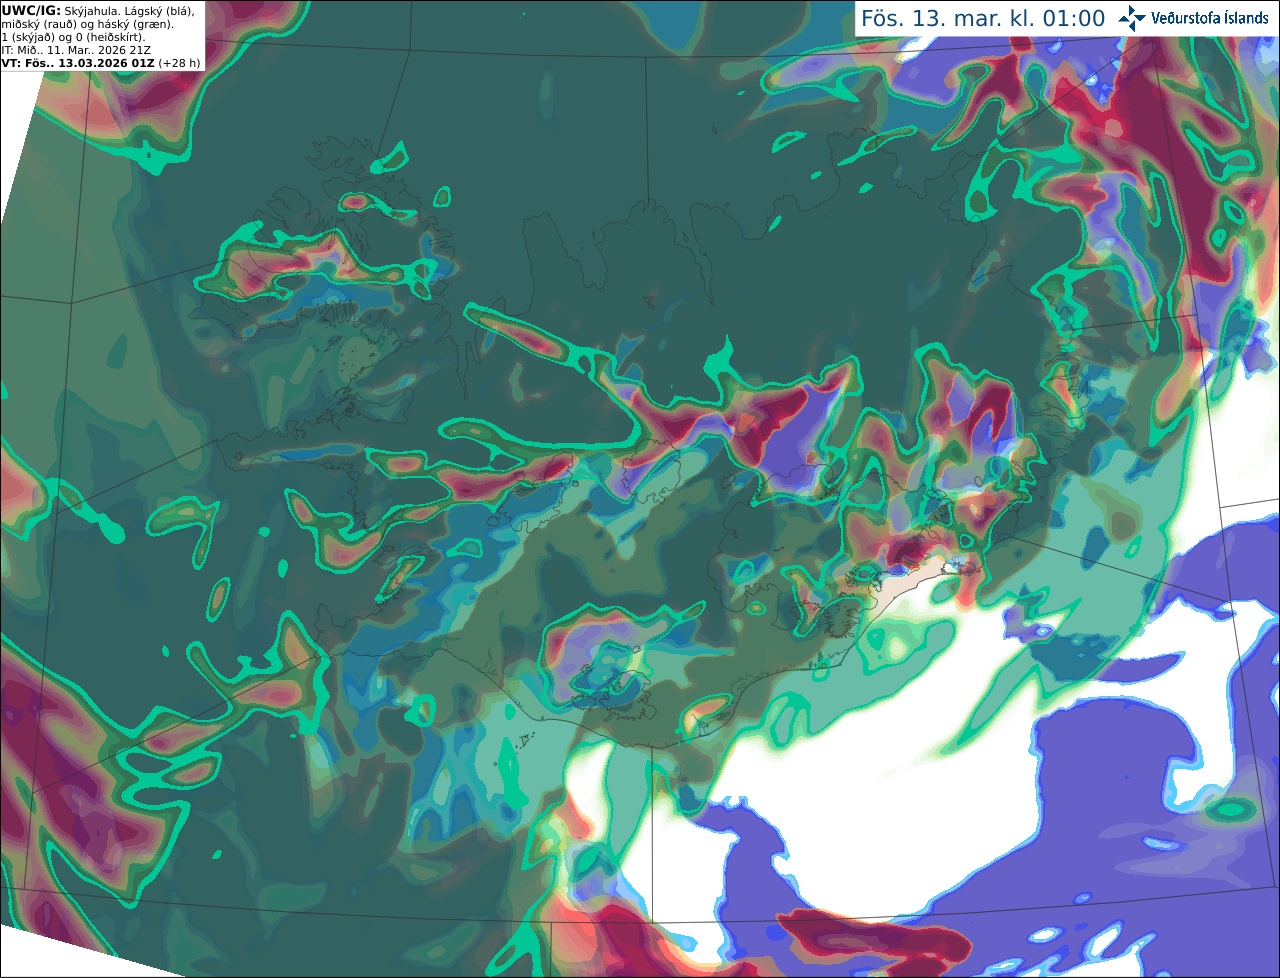The image size is (1280, 978).
Task: Click the 'Fös. 13. mar. kl. 01:00' timestamp
Action: pyautogui.click(x=983, y=19)
